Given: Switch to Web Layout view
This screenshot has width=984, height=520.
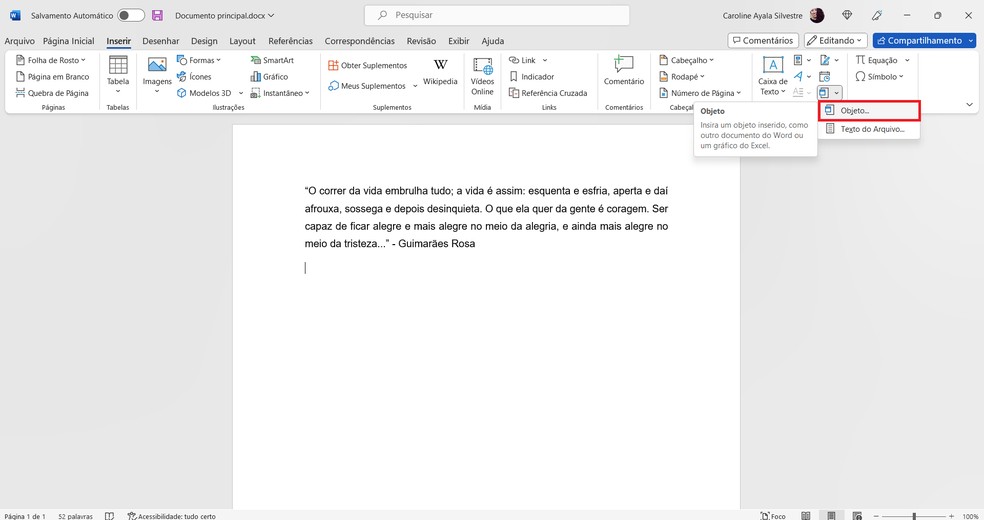Looking at the screenshot, I should (857, 516).
